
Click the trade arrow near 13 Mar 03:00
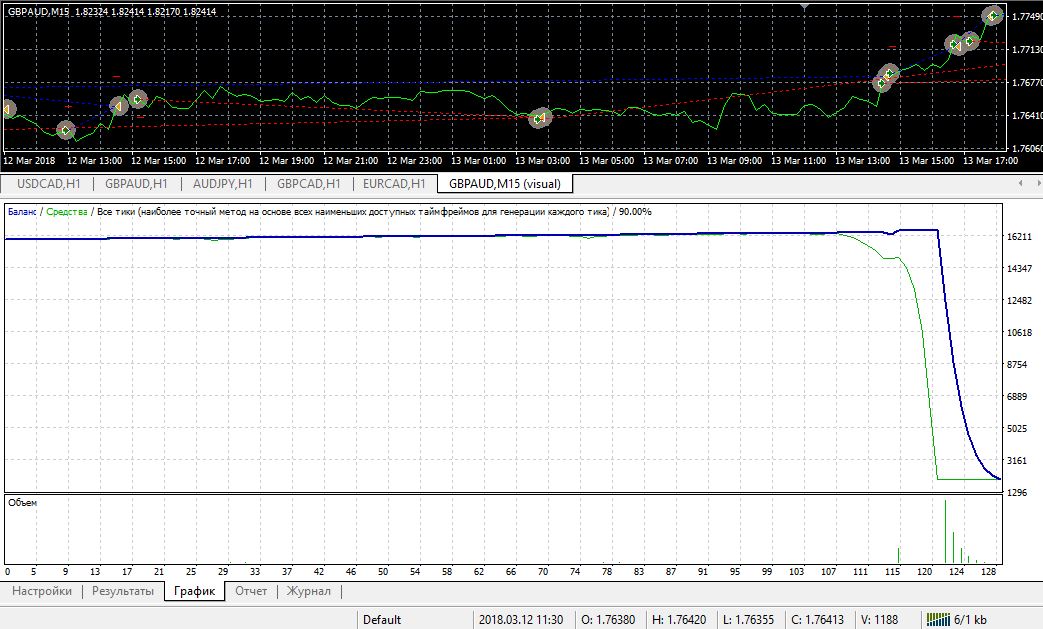539,118
